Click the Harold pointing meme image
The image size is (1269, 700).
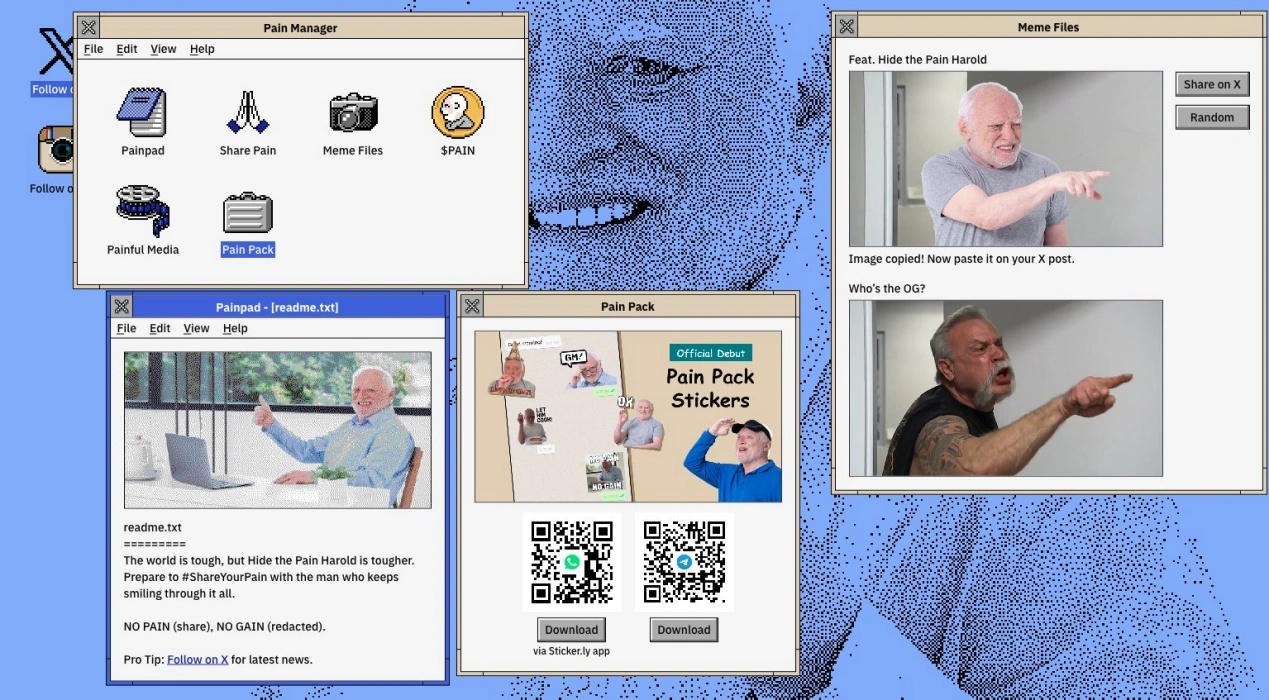coord(1005,159)
